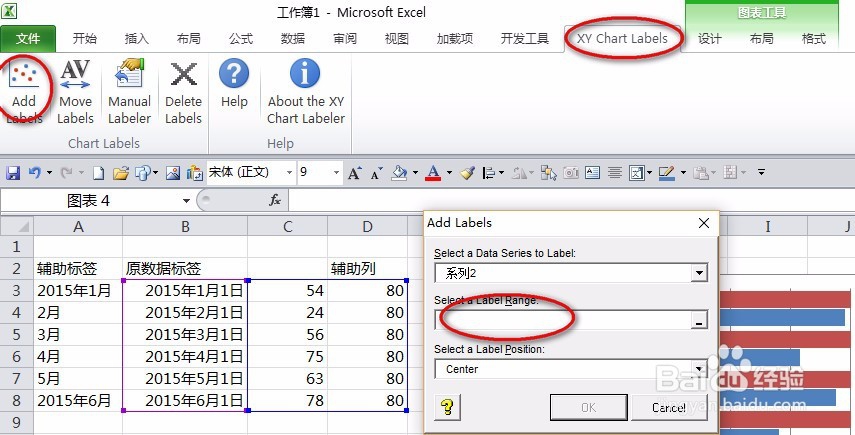Select cell with value 75
Screen dimensions: 855x435
[287, 357]
